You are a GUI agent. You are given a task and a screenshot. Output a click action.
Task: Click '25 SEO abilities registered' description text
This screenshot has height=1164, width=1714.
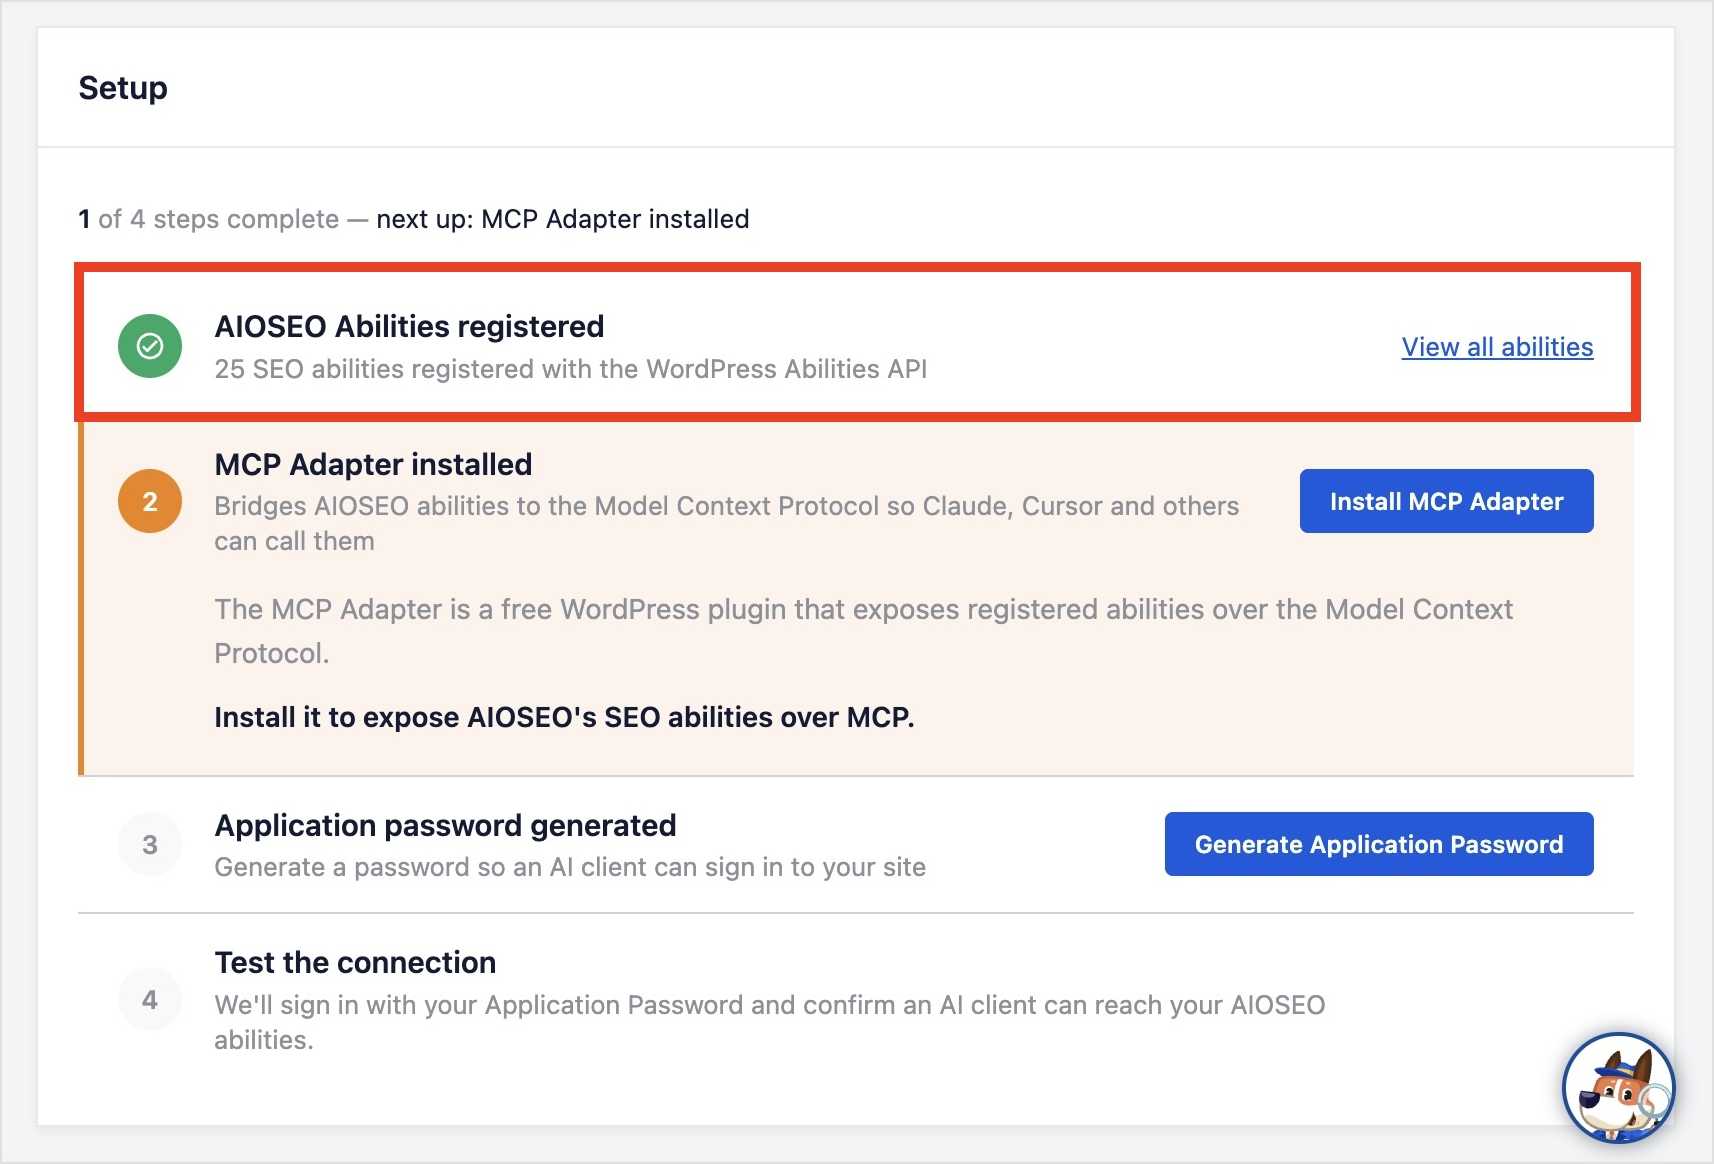(571, 369)
